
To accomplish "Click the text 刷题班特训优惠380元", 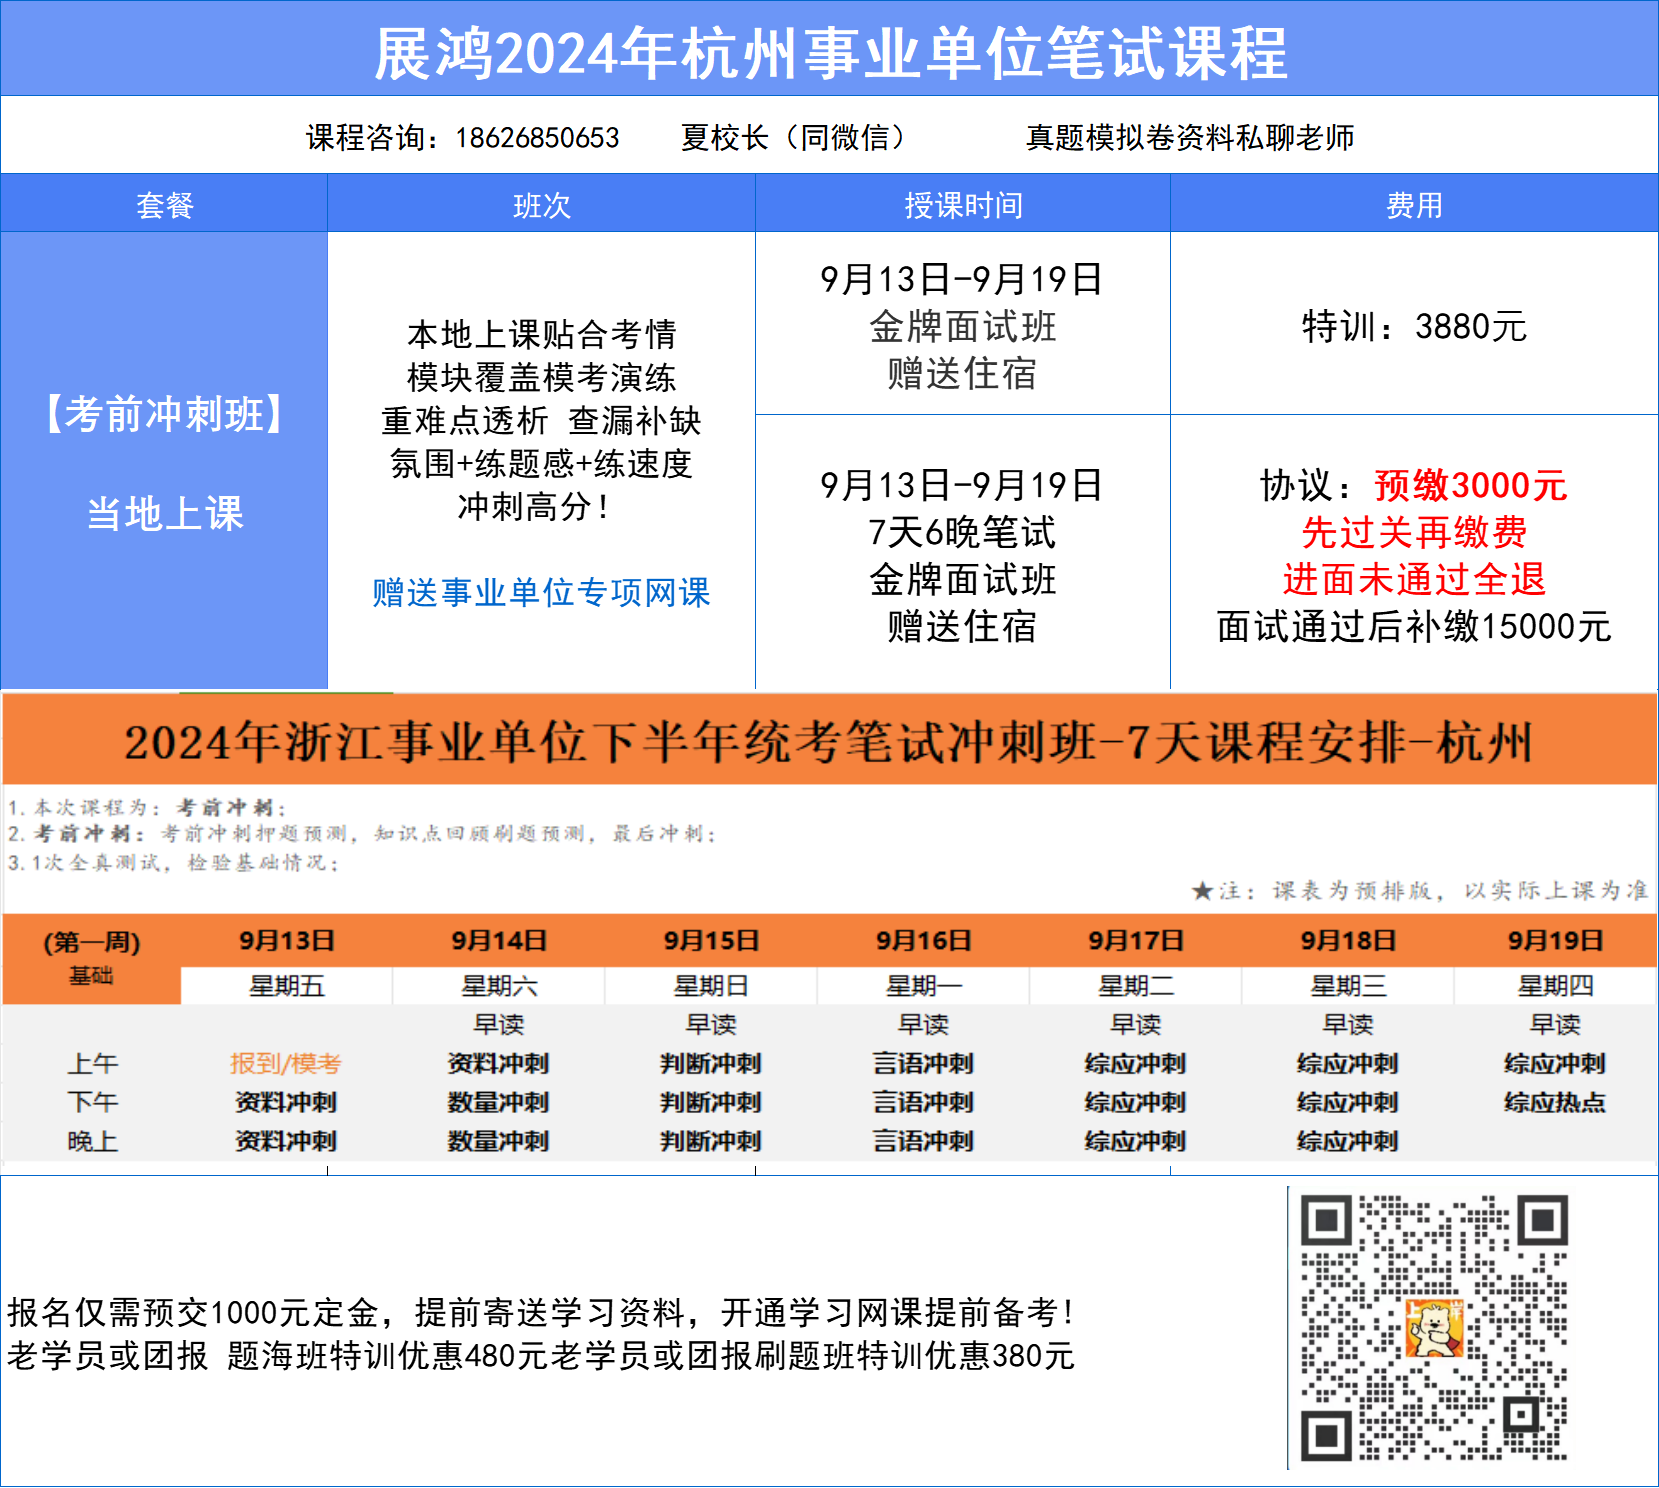I will pos(914,1356).
